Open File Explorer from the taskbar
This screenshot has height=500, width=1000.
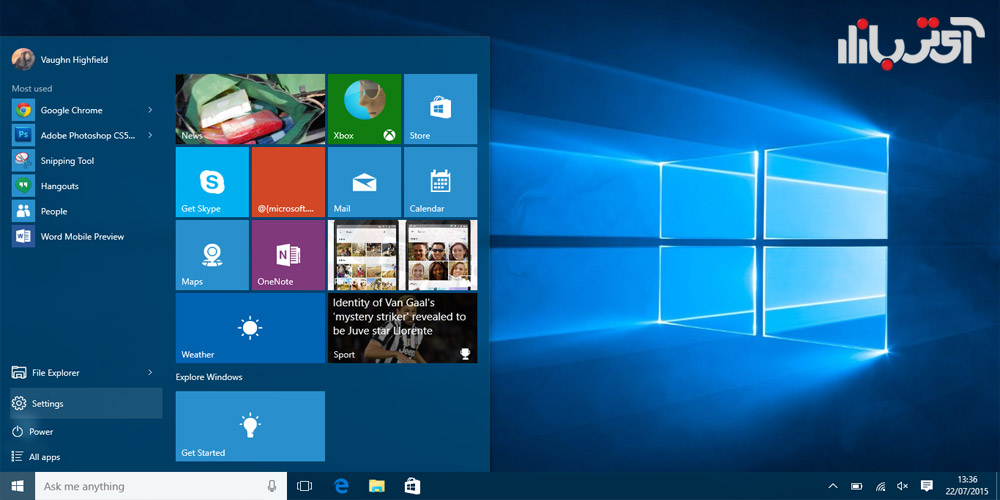click(x=377, y=486)
